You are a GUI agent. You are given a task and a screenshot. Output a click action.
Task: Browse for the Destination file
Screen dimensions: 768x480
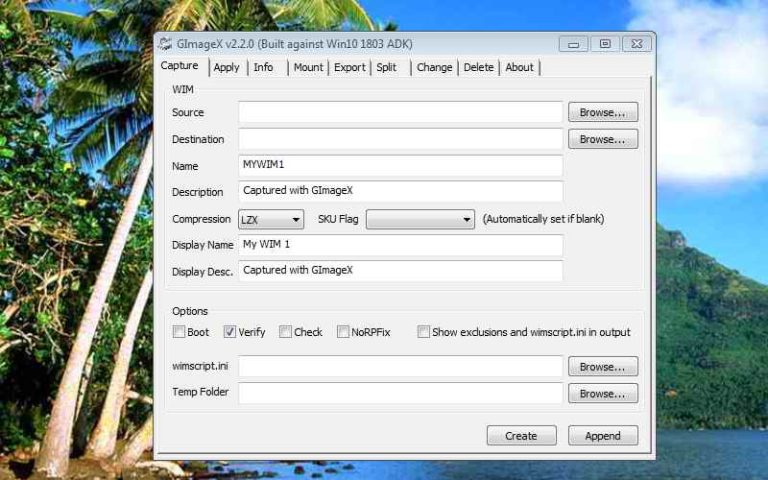click(x=603, y=140)
